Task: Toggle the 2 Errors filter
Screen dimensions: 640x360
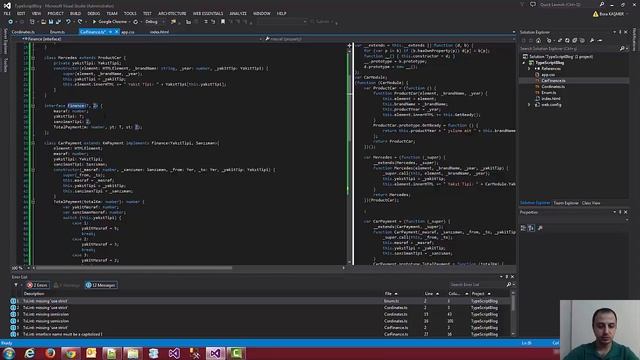Action: 38,285
